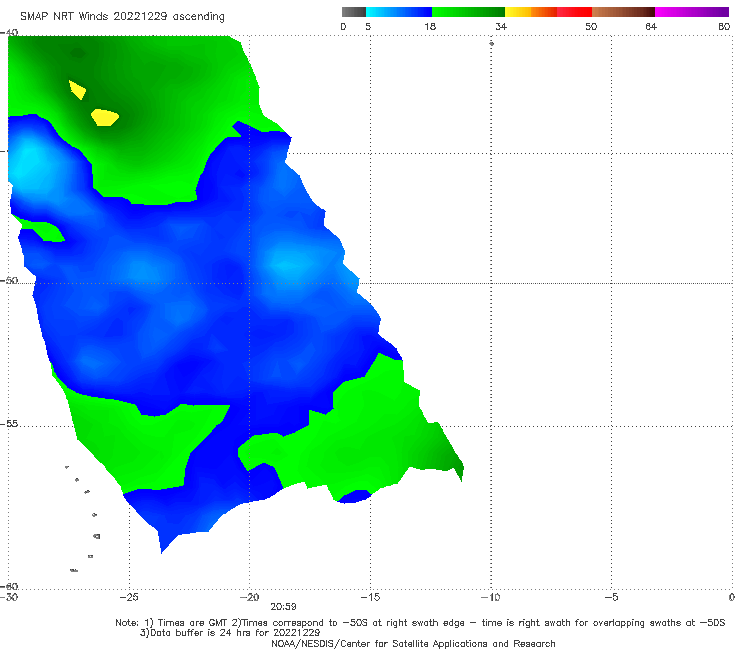Click the x-axis longitude label "-15"
Image resolution: width=740 pixels, height=650 pixels.
(x=370, y=597)
